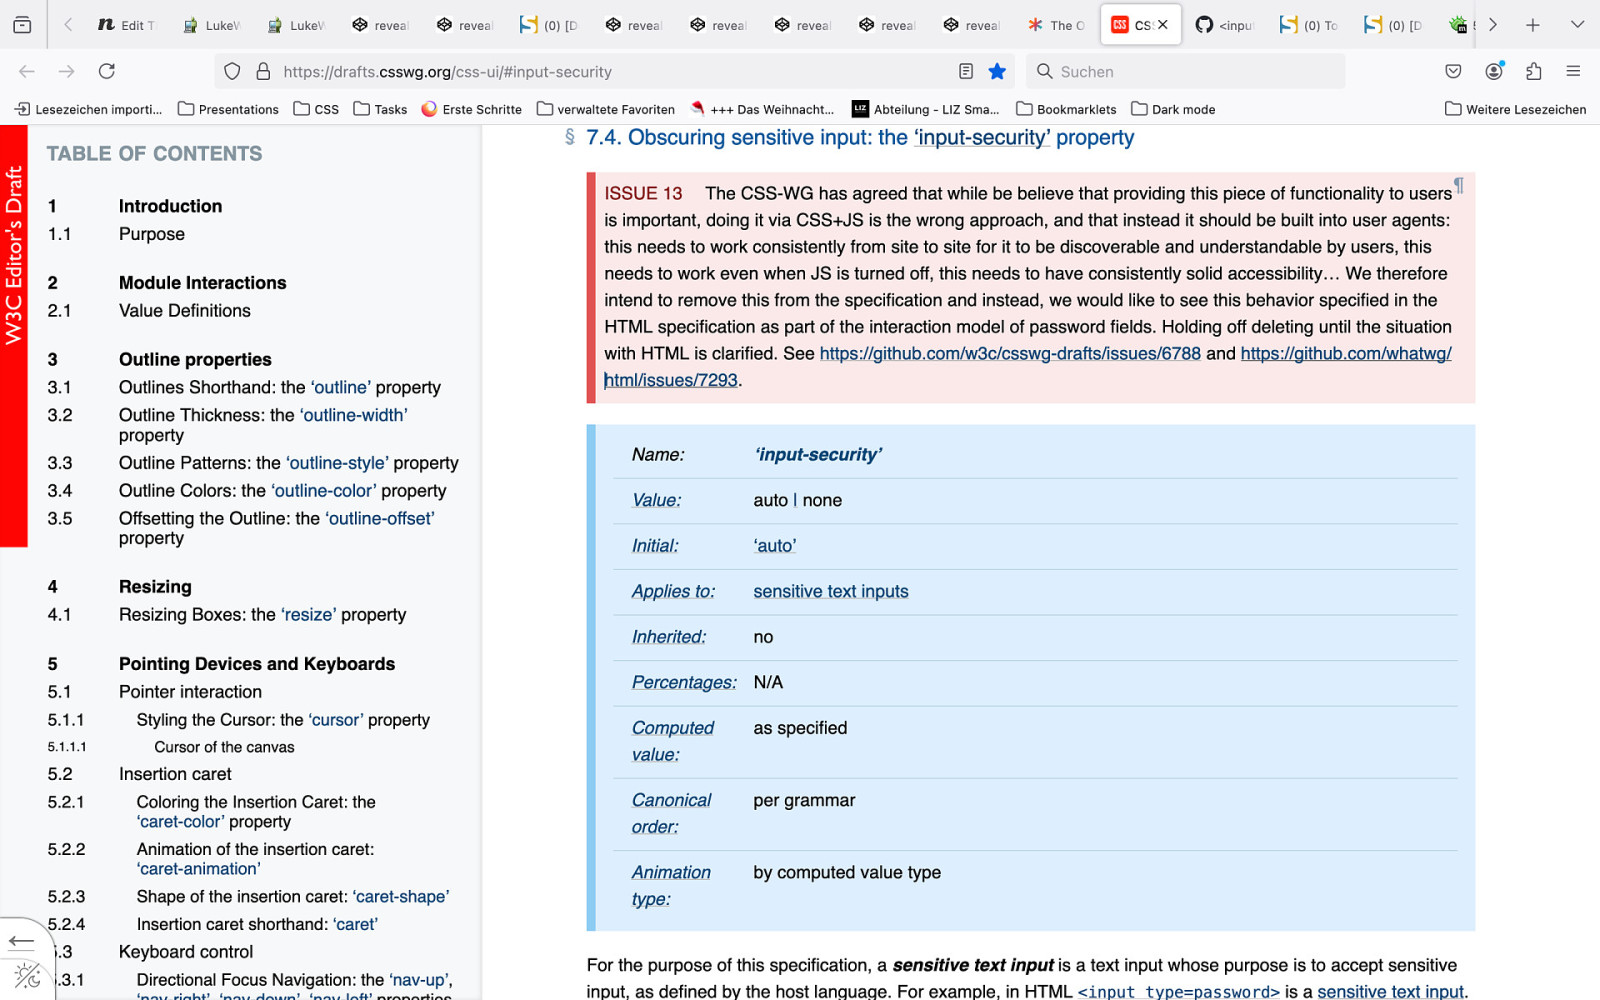Go to 'Introduction' in table of contents
1600x1000 pixels.
[x=170, y=206]
